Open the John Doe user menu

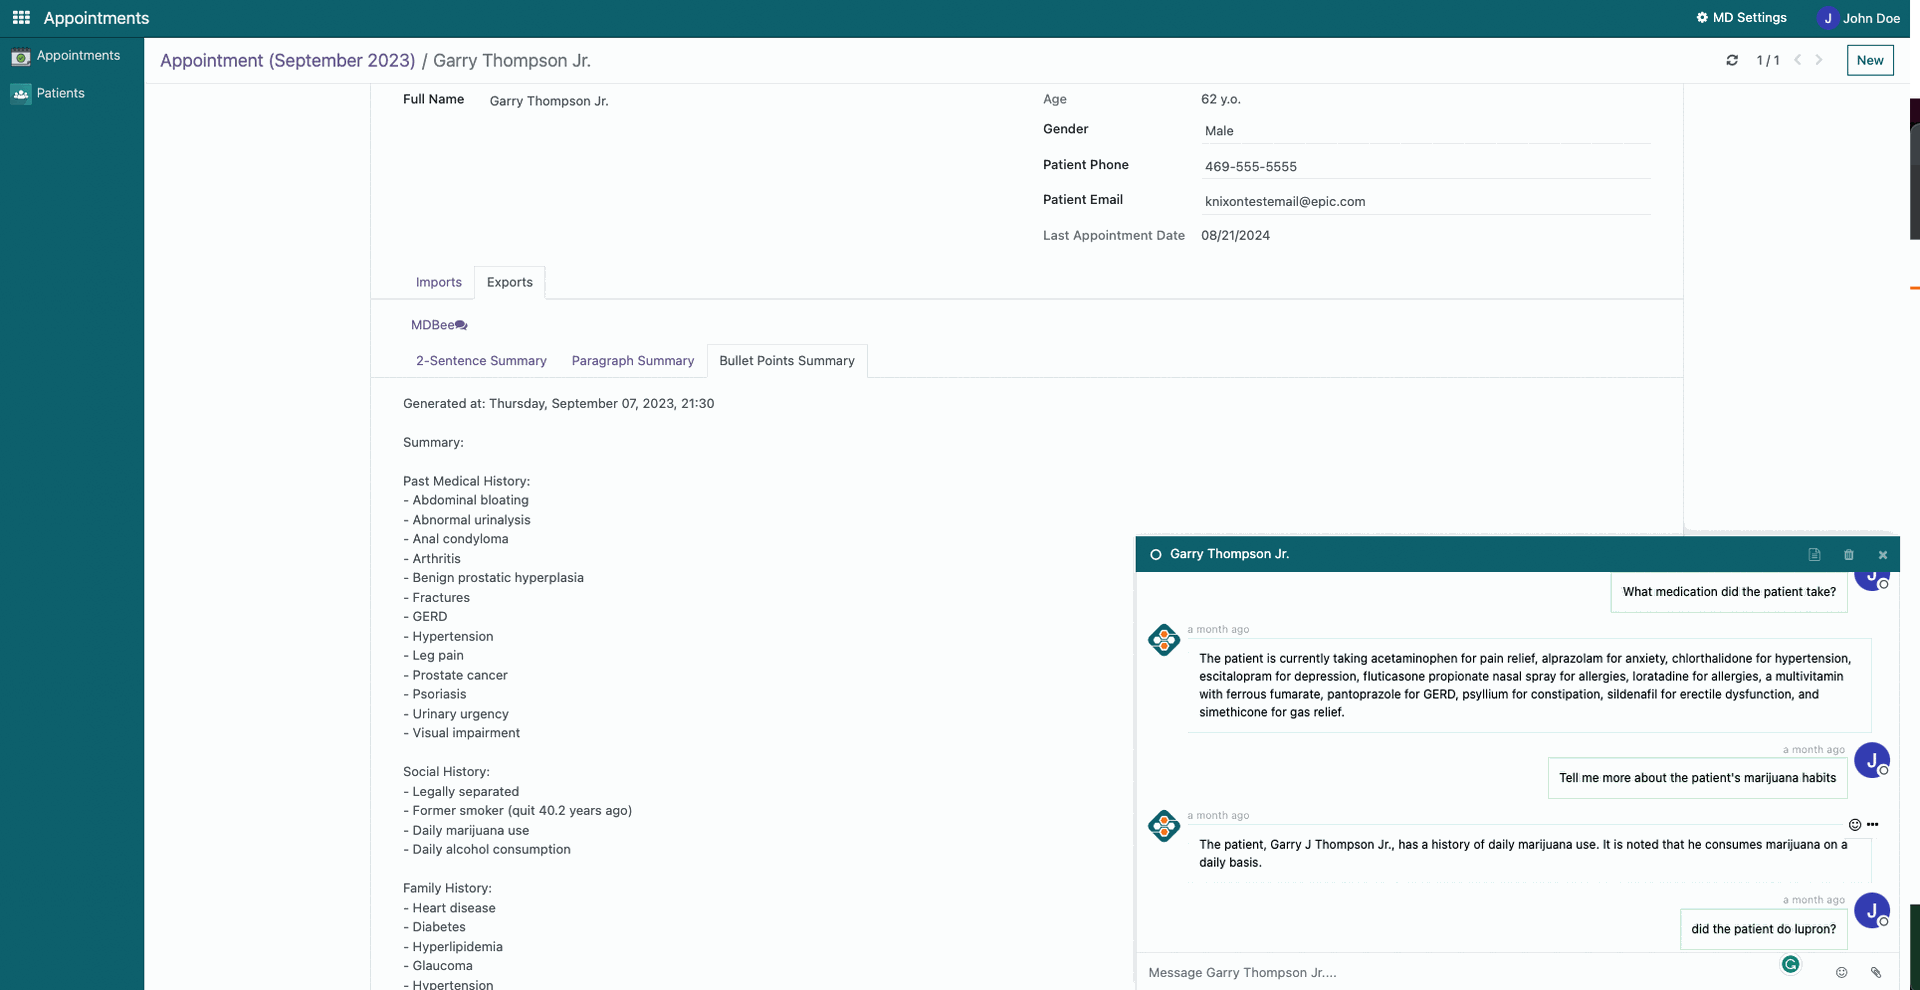[x=1859, y=18]
